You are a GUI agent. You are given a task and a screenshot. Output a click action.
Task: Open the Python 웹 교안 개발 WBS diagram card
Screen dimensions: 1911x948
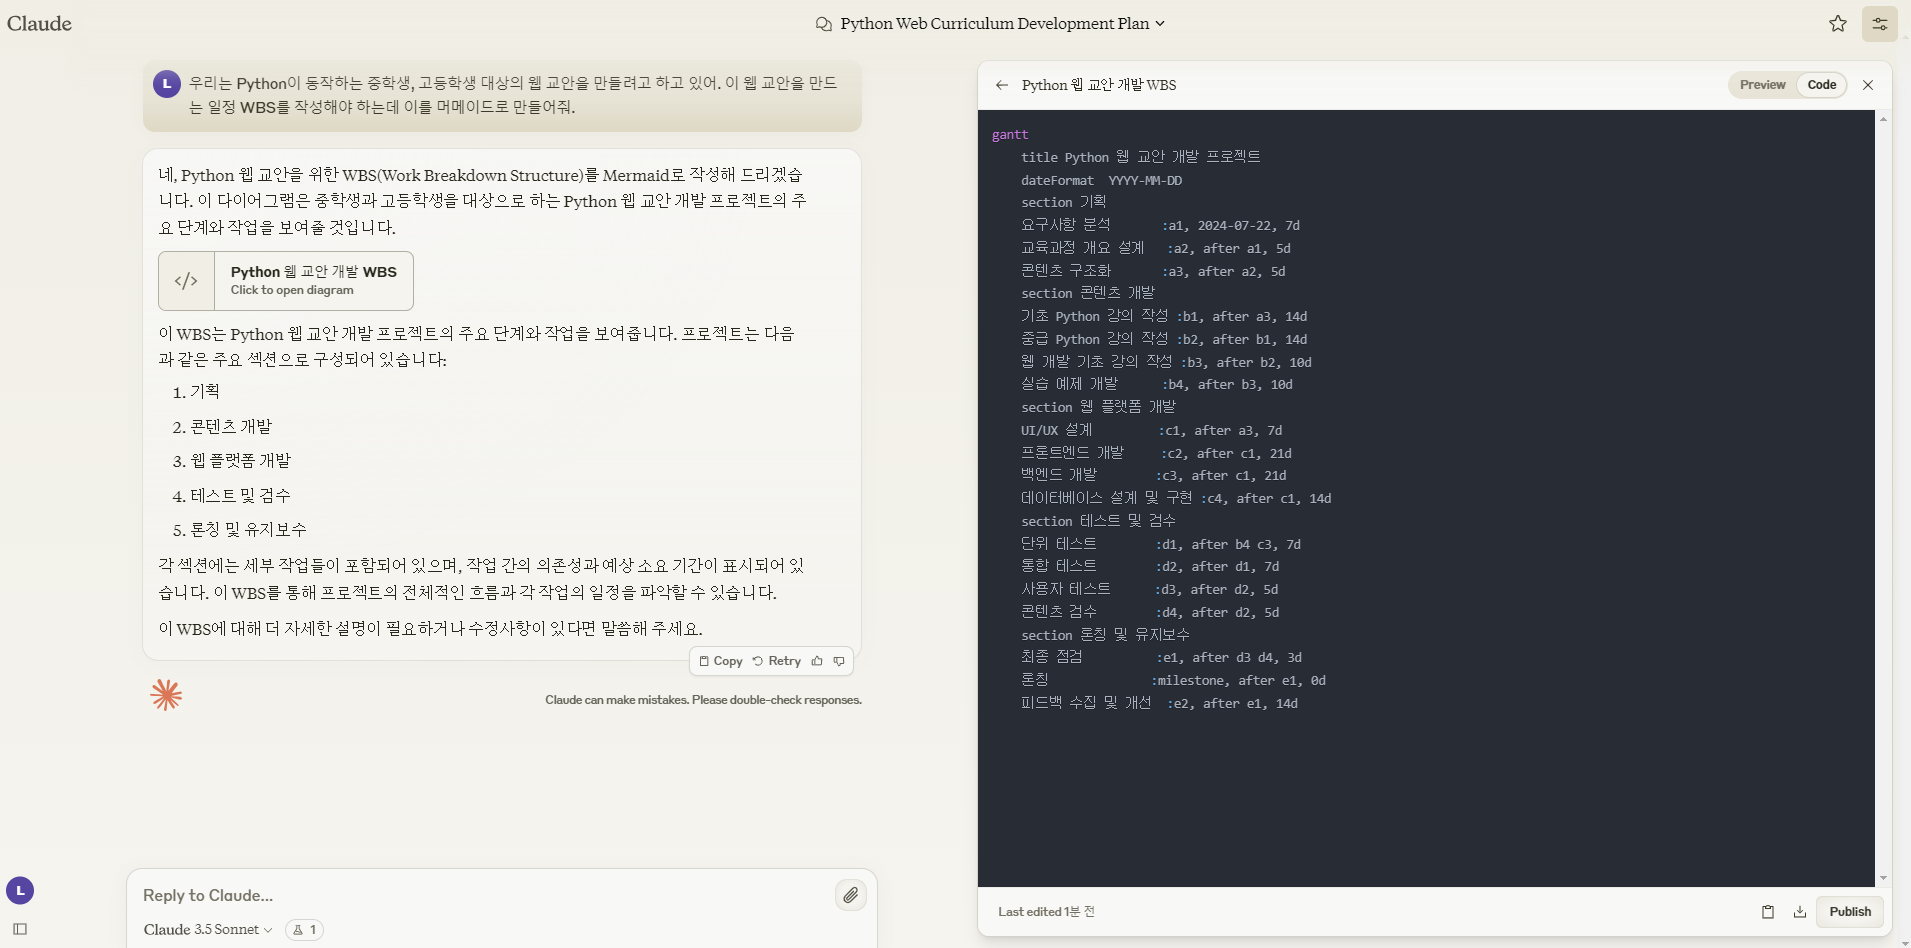coord(286,281)
